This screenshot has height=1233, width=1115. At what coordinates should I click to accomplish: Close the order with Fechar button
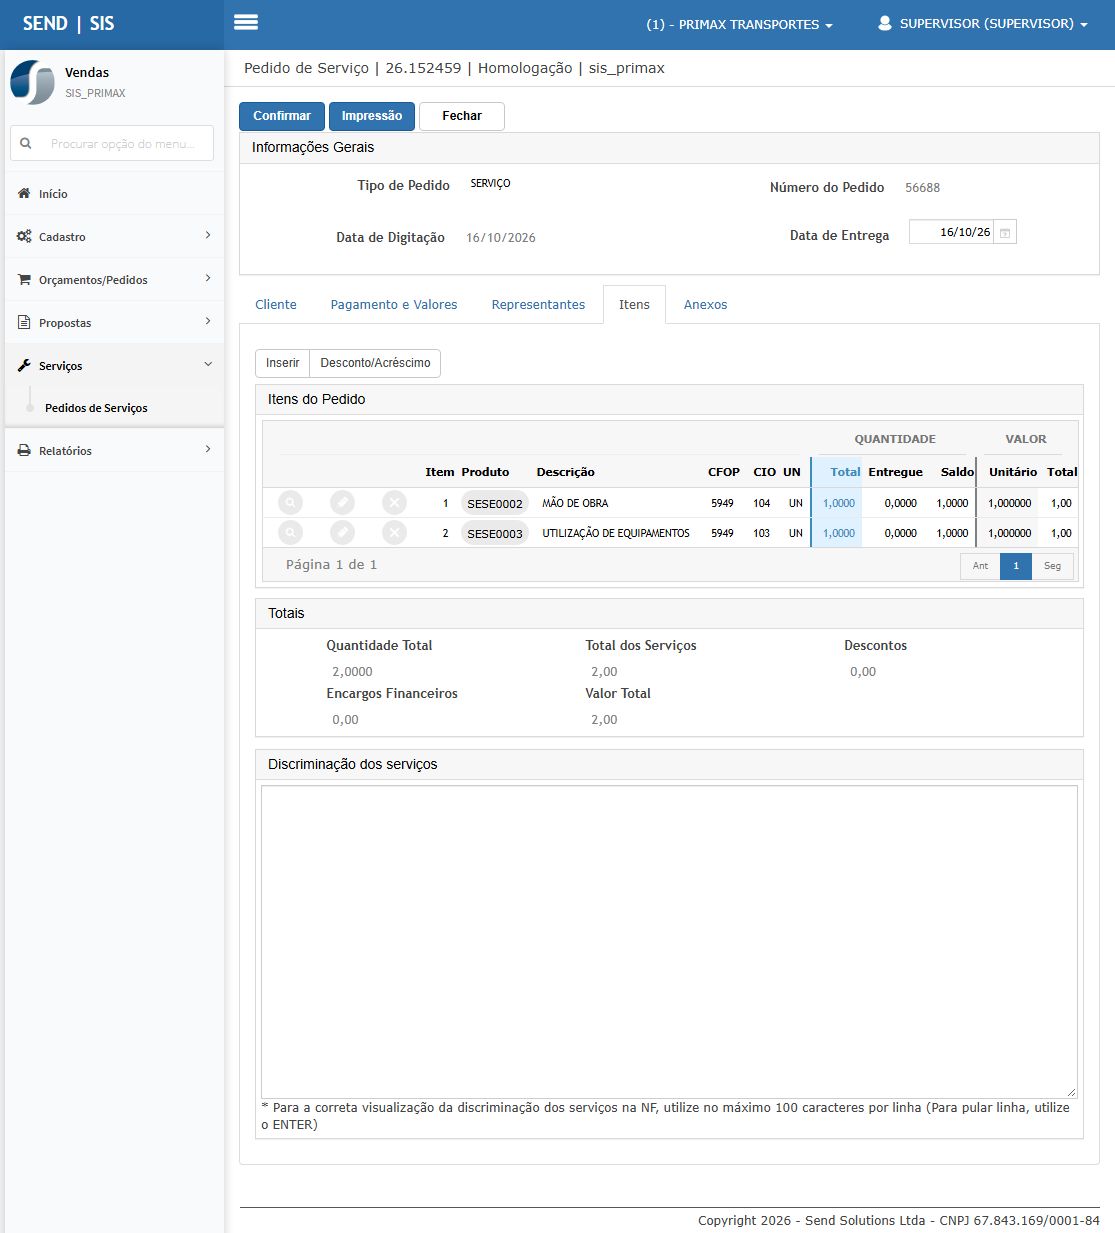[x=462, y=116]
